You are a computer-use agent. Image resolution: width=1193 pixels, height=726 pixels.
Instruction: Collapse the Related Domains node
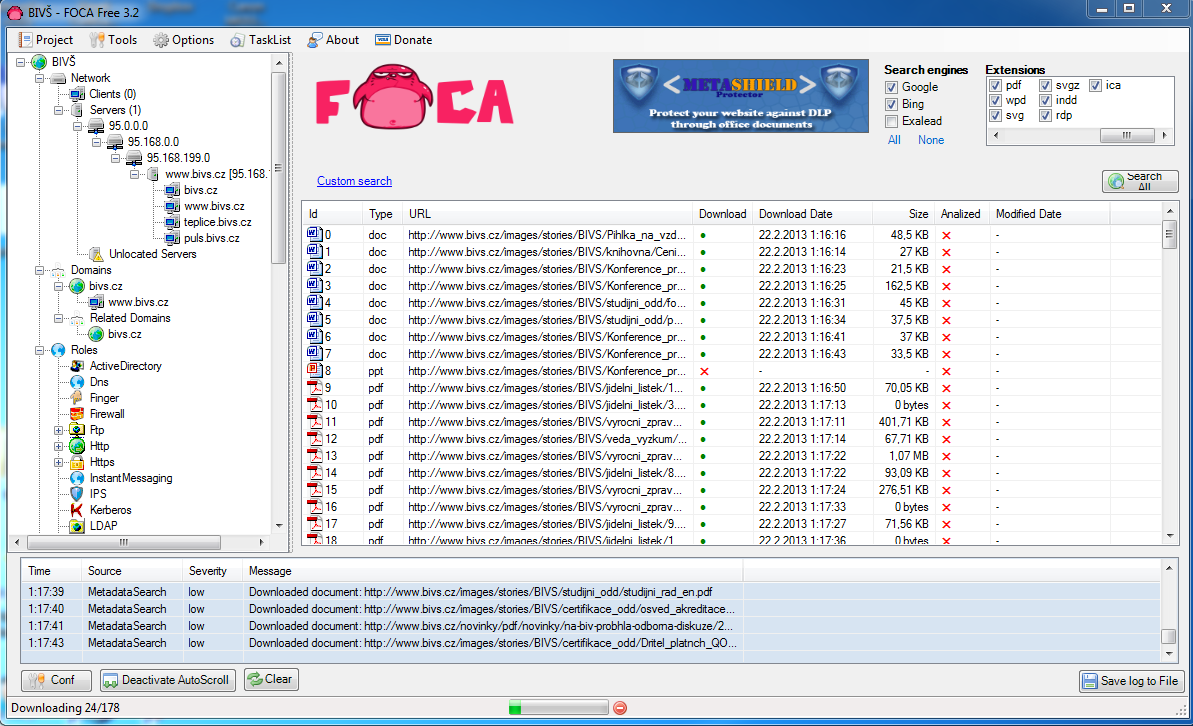(59, 318)
